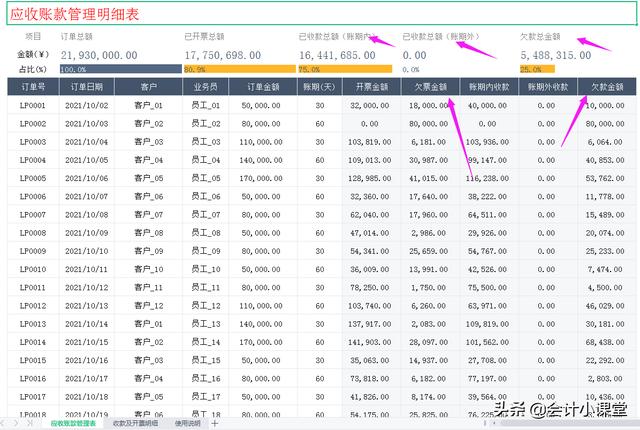
Task: Click the 80.9% orange percentage bar
Action: 240,69
